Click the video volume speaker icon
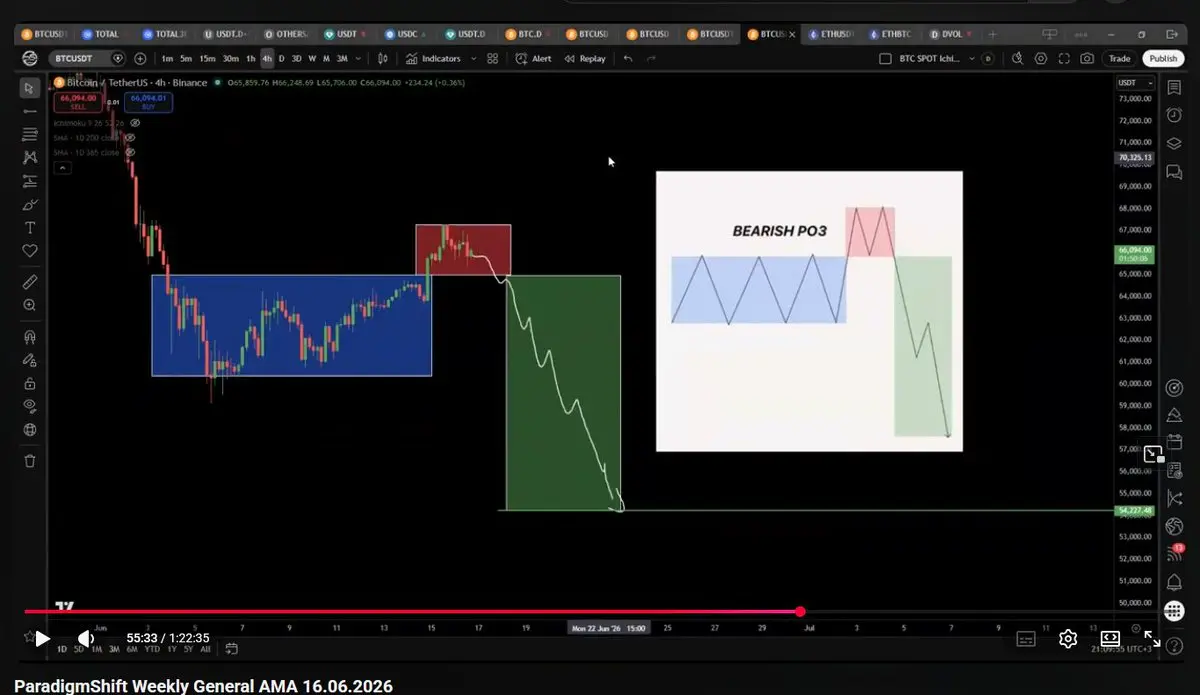Screen dimensions: 1200x695 click(86, 638)
